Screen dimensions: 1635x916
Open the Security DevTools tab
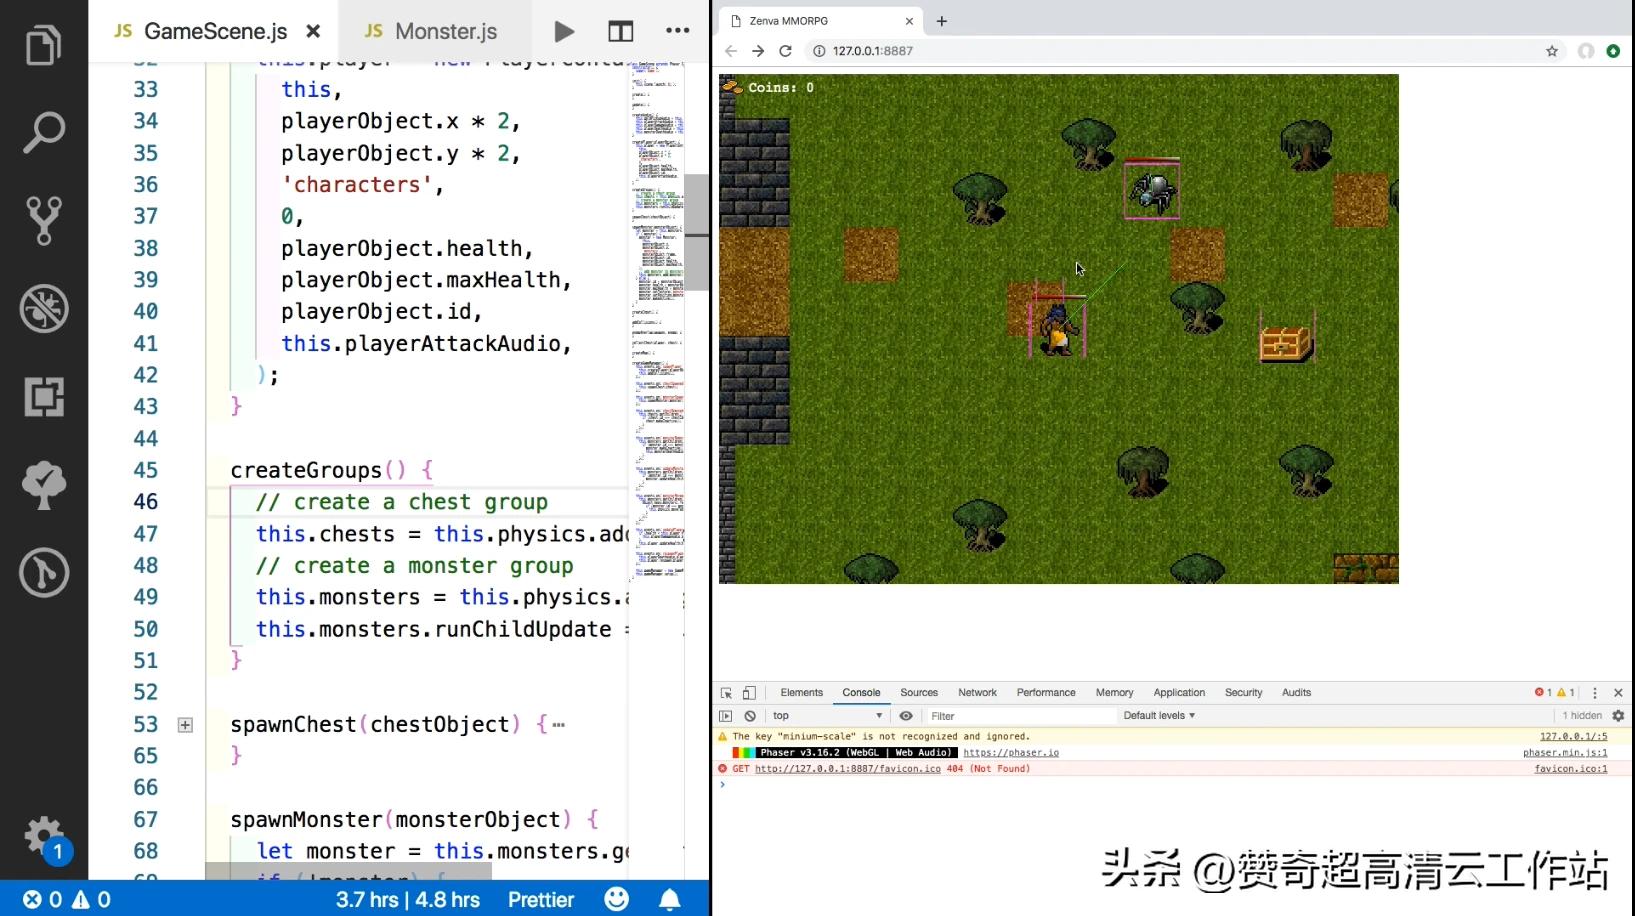[1244, 693]
